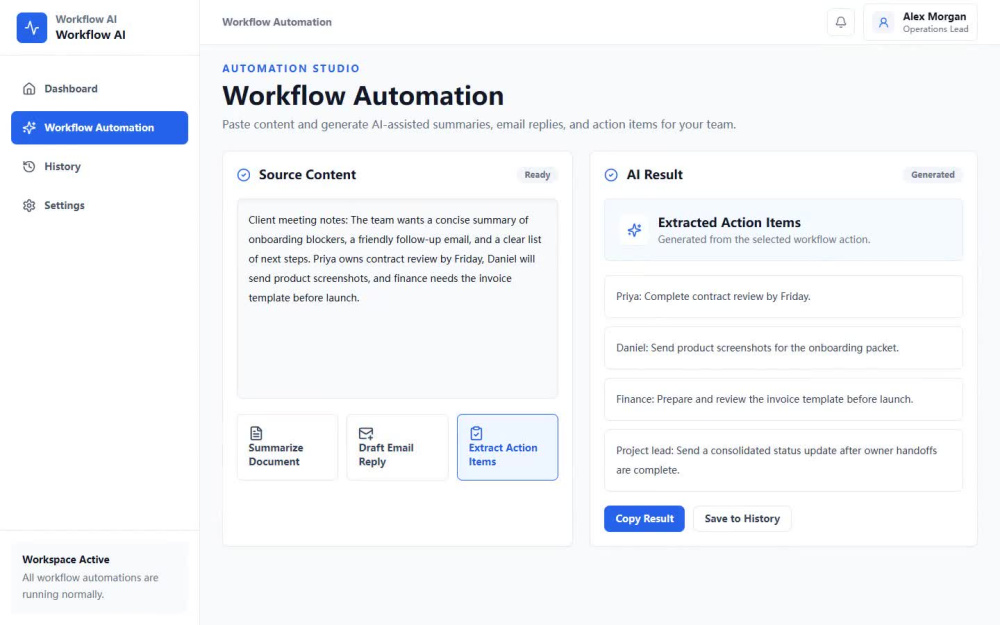This screenshot has height=625, width=1000.
Task: Click the sparkle icon in Extracted Action Items card
Action: [634, 230]
